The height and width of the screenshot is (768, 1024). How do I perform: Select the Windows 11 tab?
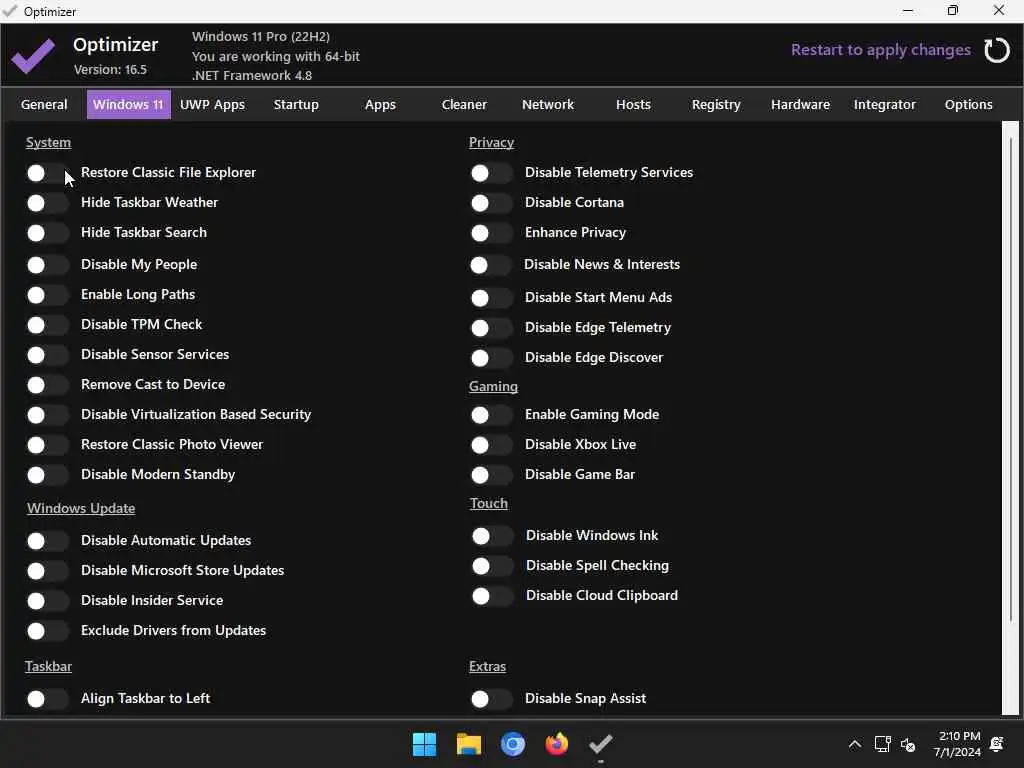pos(129,104)
